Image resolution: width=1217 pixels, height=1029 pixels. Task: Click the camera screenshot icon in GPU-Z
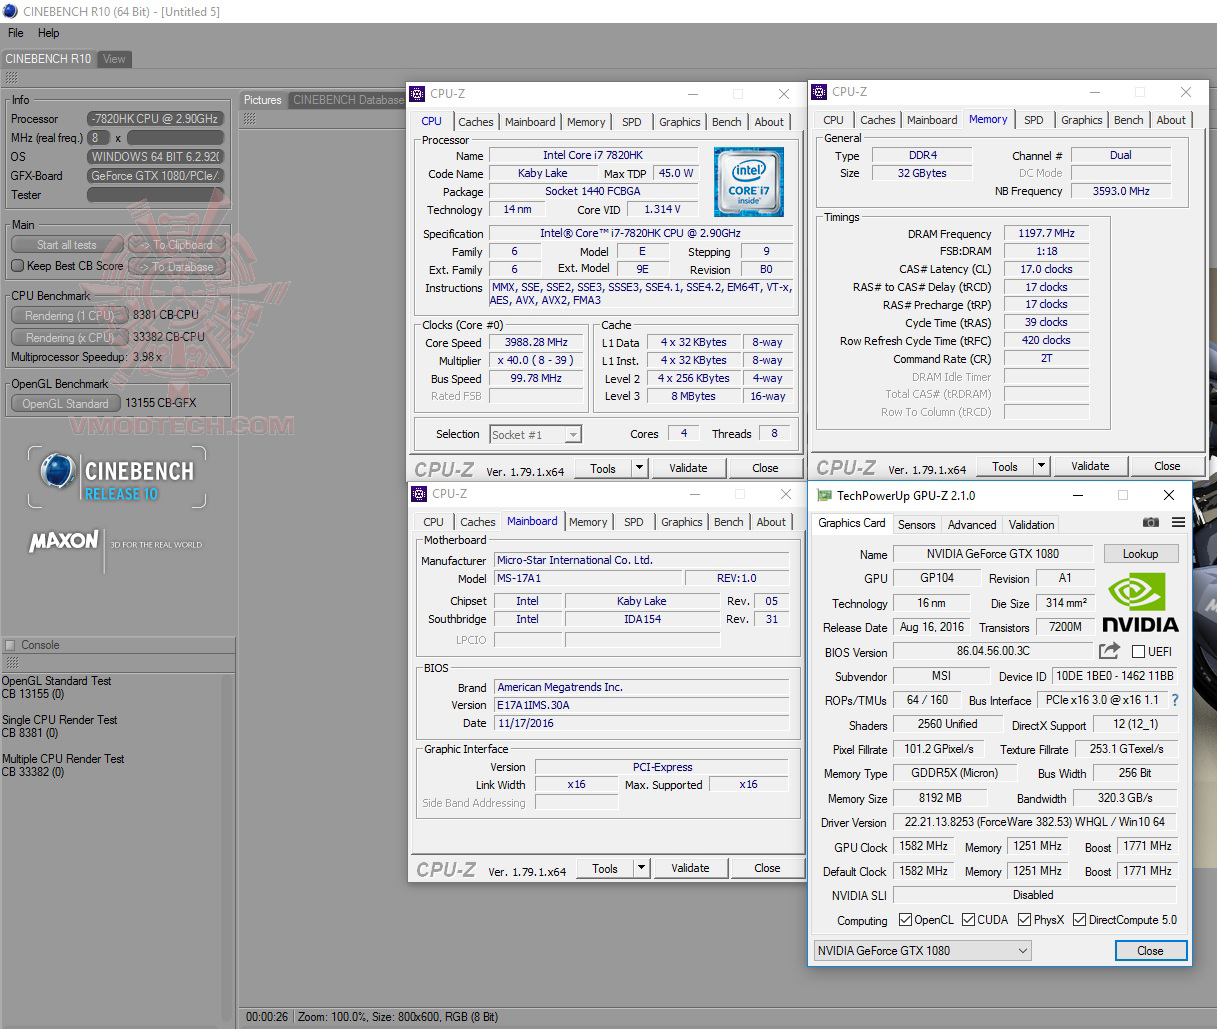click(1150, 524)
